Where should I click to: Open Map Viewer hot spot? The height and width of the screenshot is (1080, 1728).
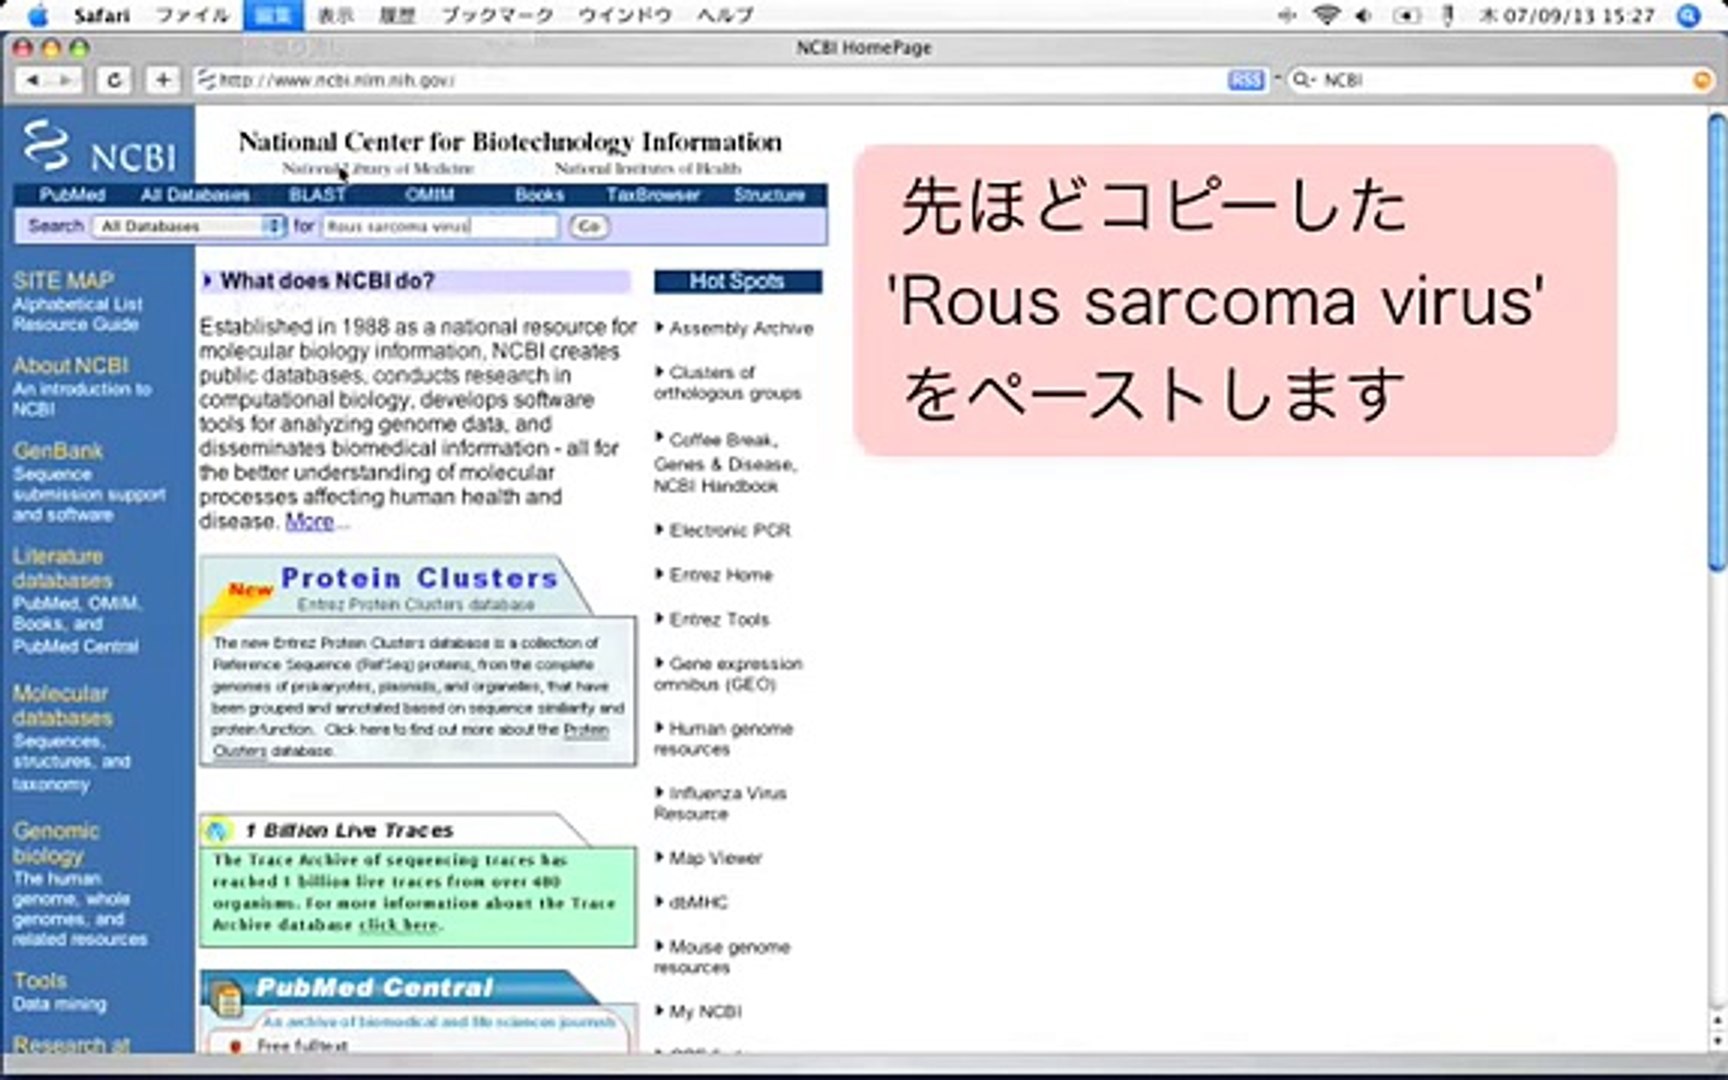[715, 858]
